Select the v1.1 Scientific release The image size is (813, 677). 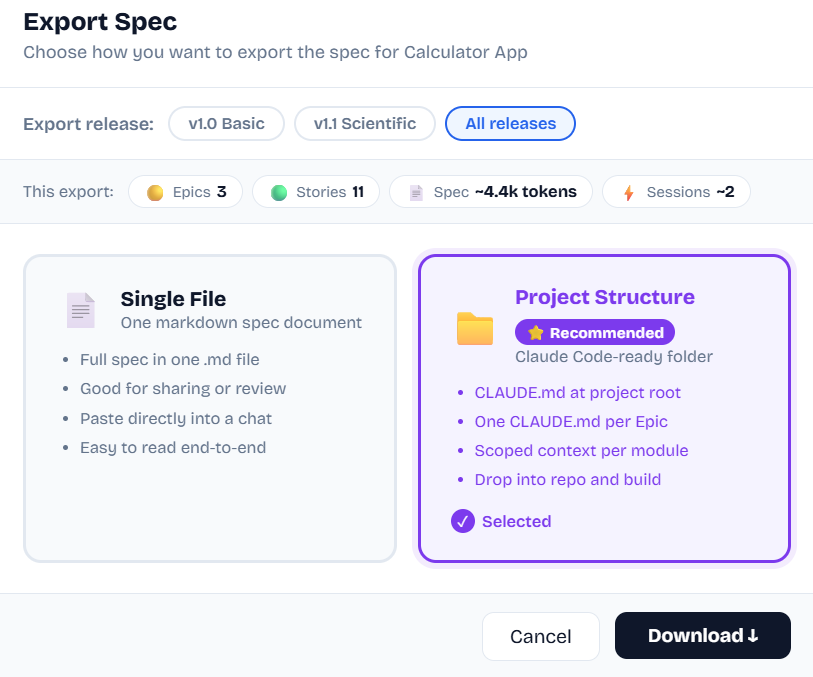(365, 123)
